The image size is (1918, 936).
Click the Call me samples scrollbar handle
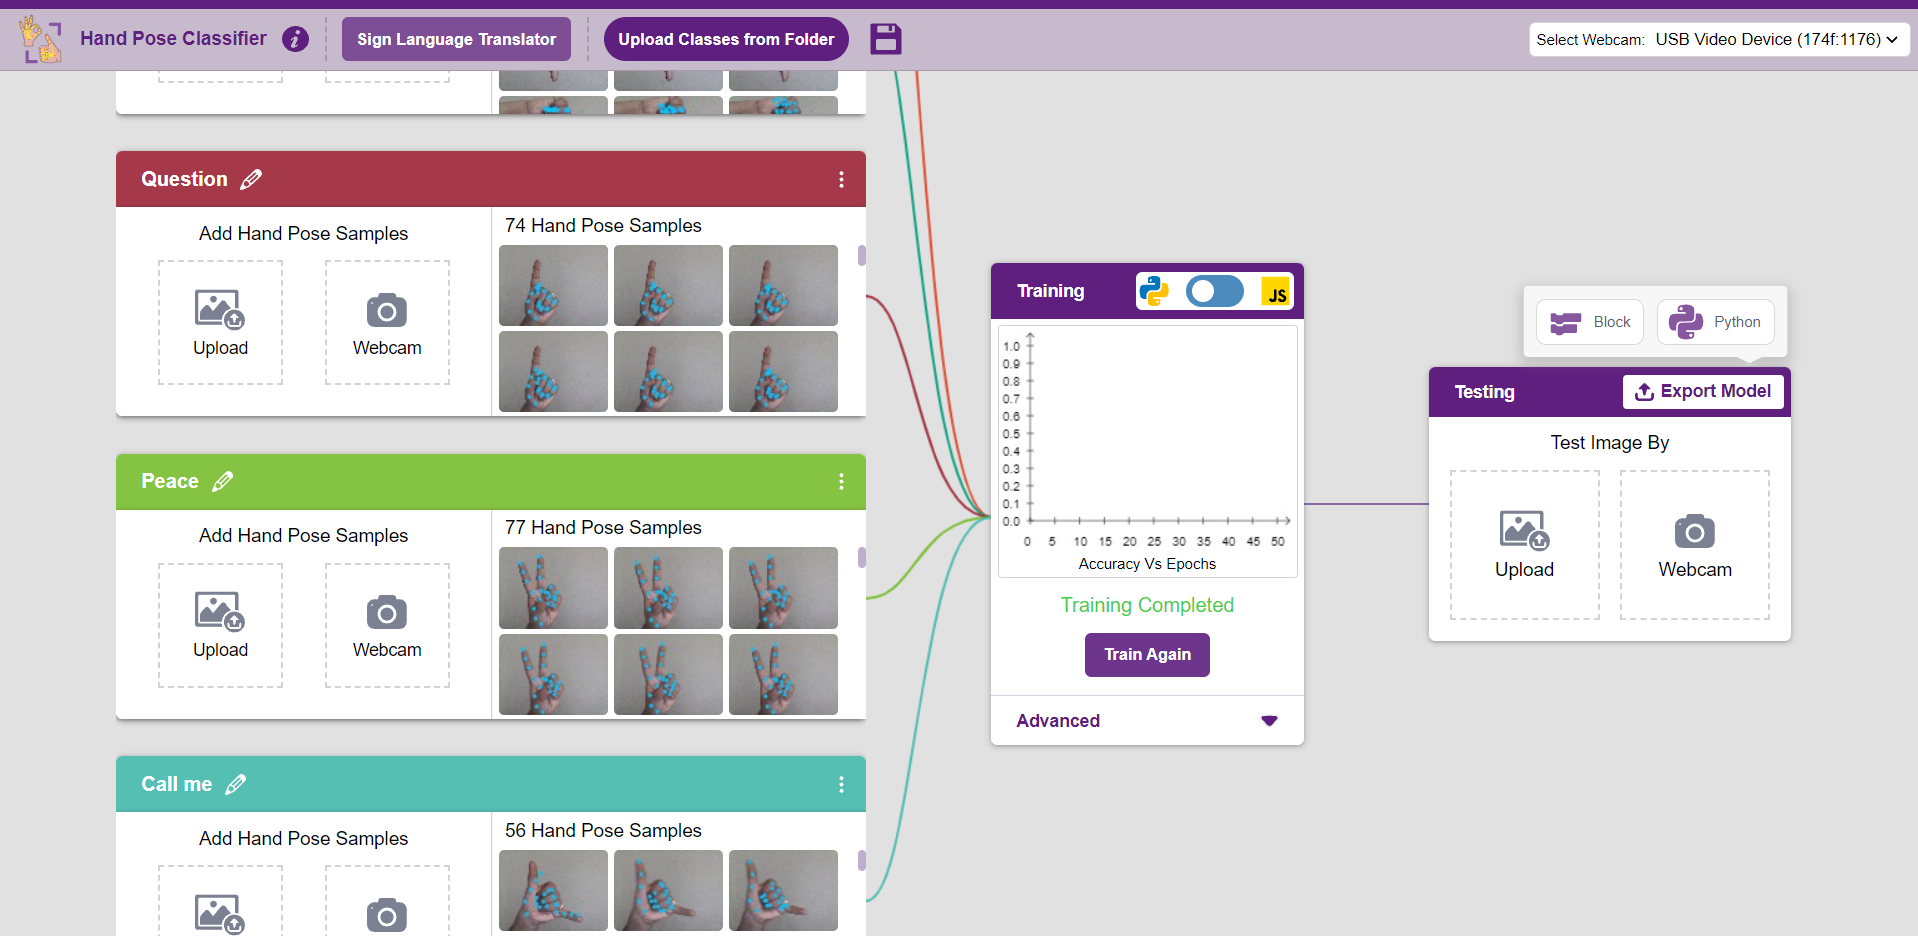pos(862,861)
